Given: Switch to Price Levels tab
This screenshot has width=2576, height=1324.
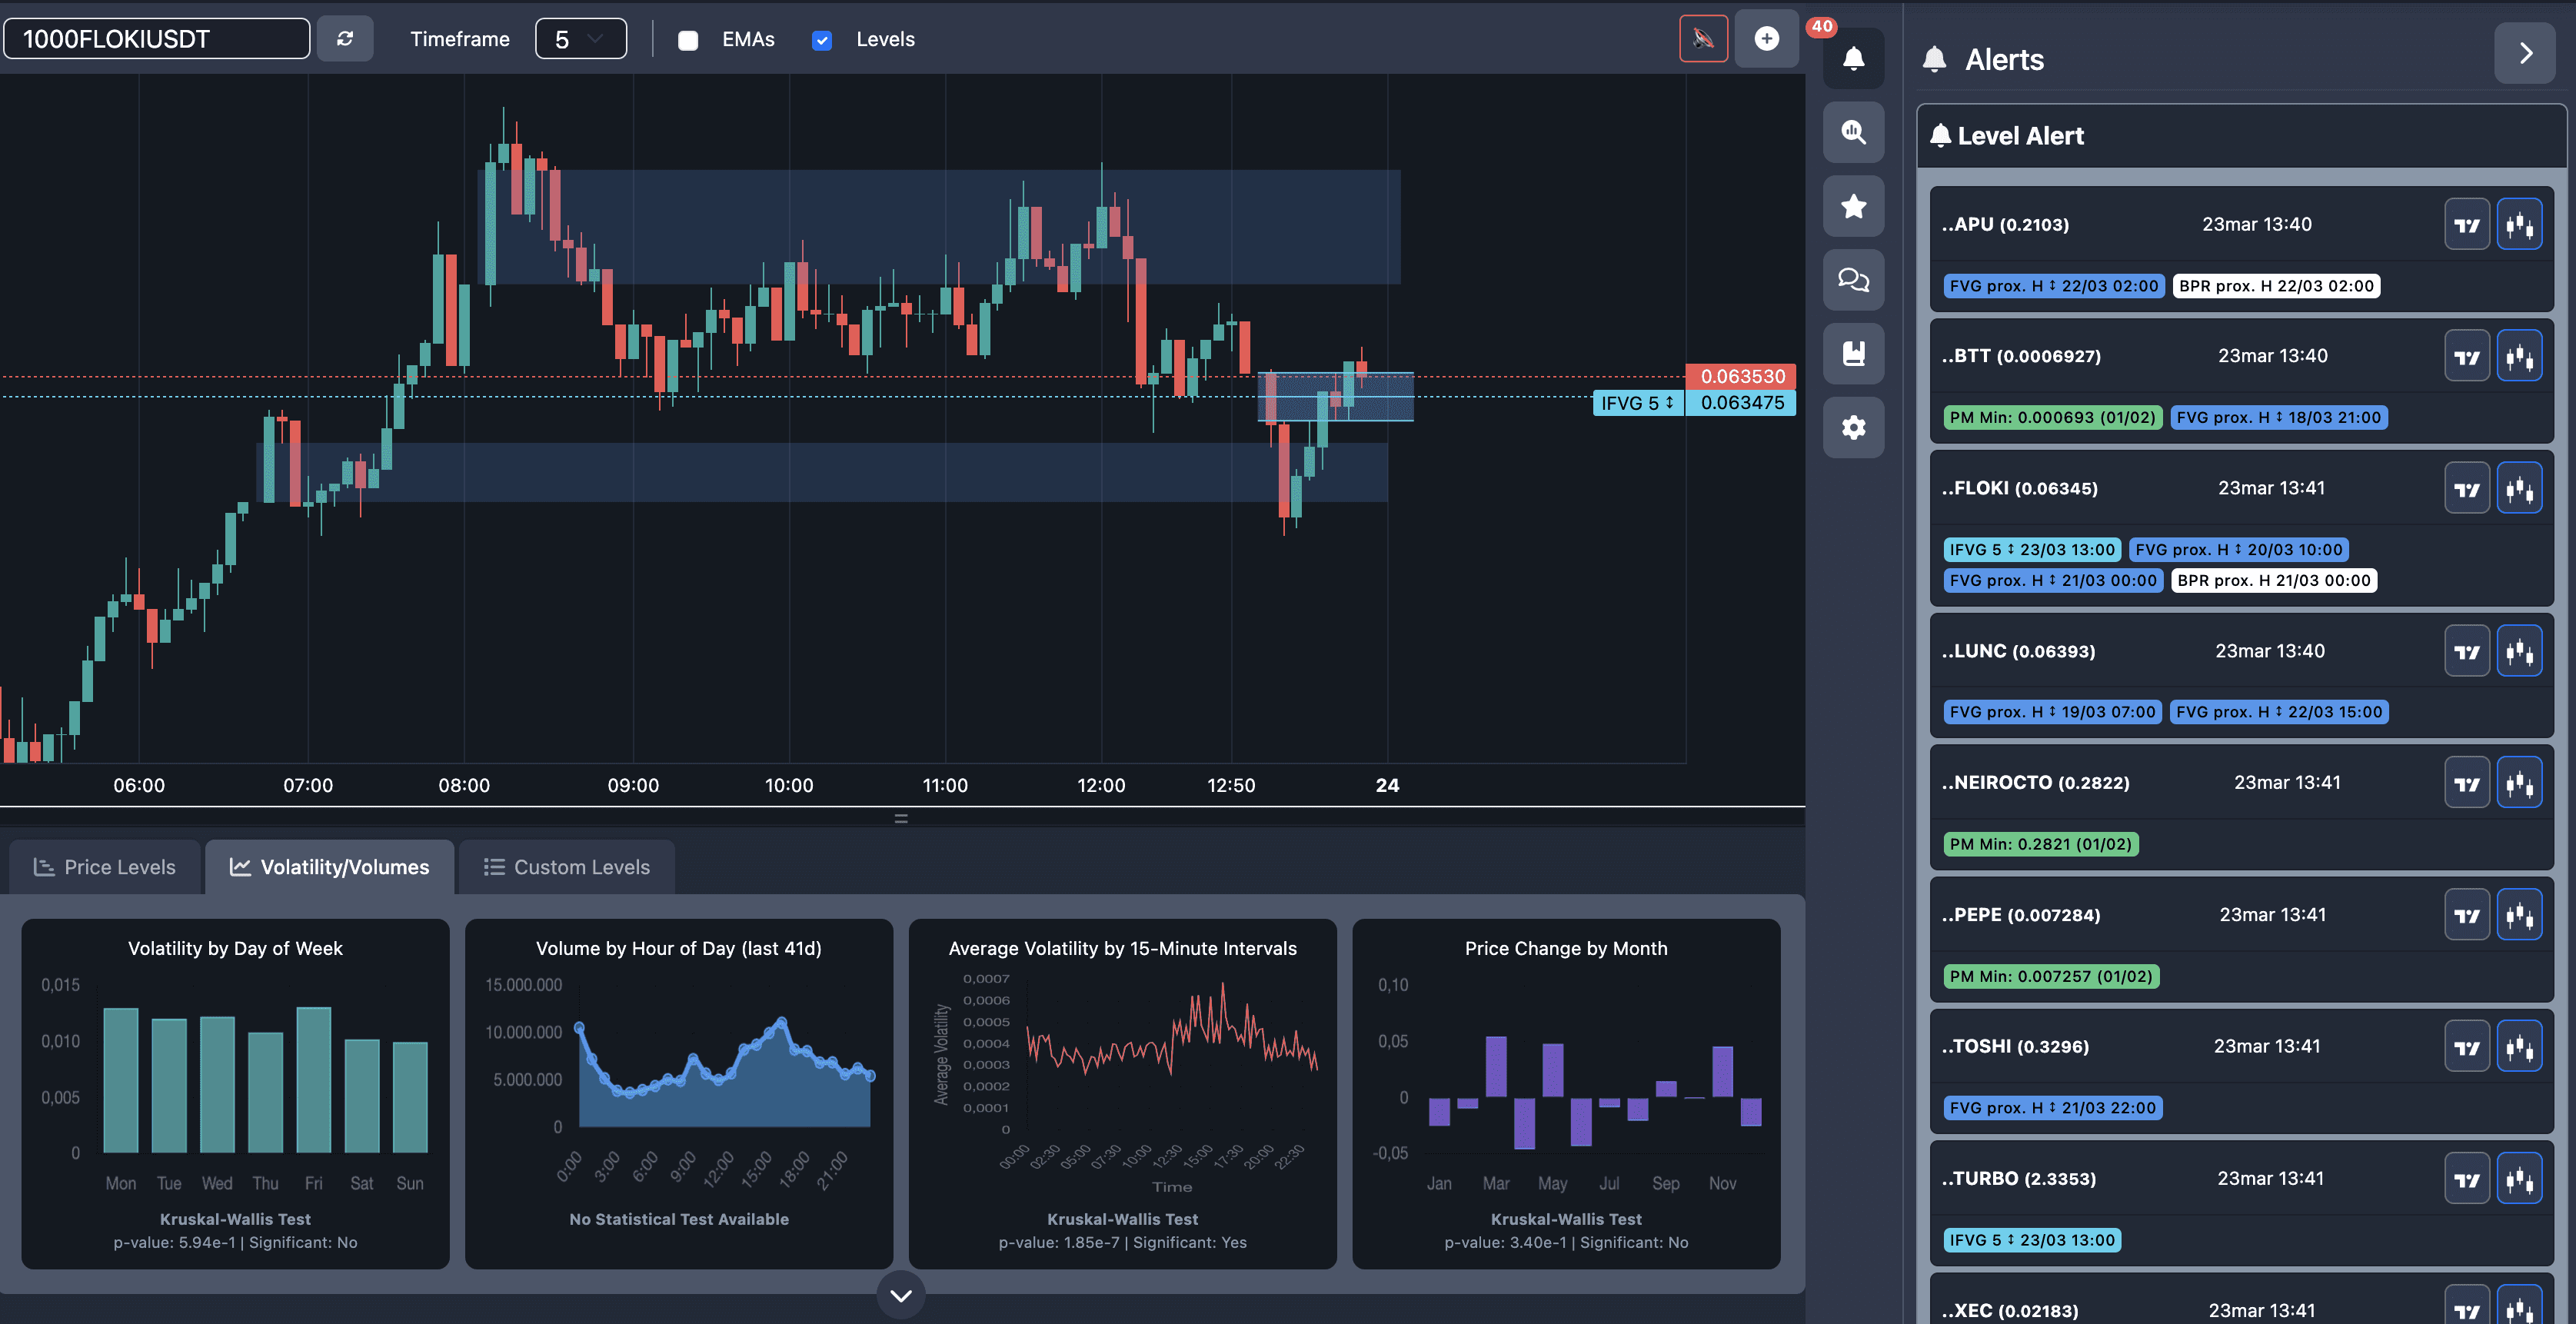Looking at the screenshot, I should point(104,867).
